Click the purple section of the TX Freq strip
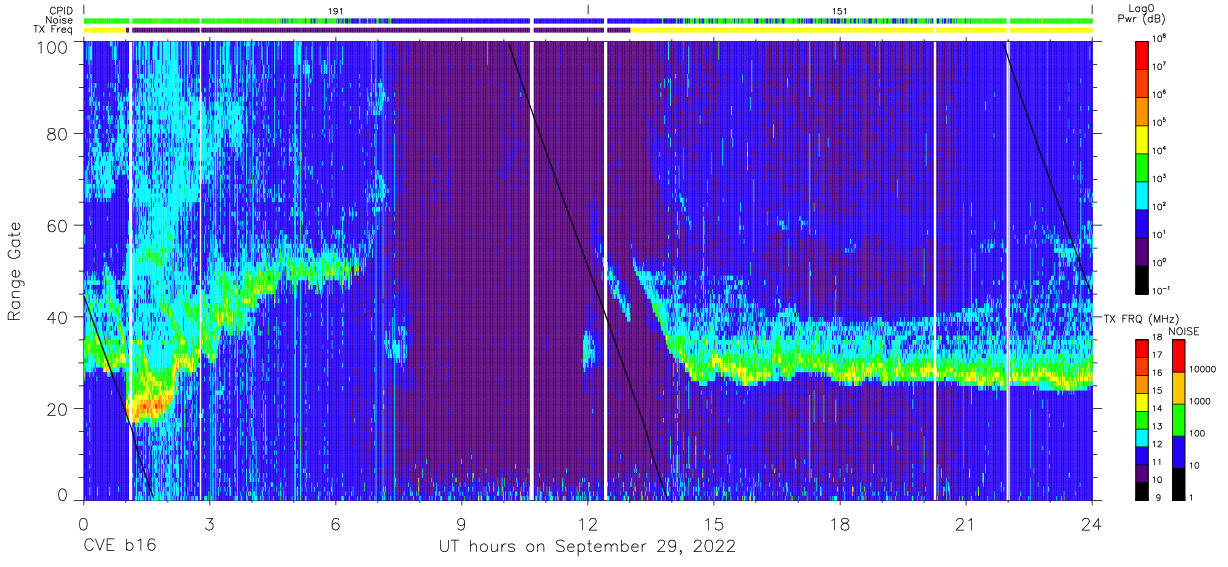The image size is (1228, 567). pyautogui.click(x=380, y=30)
